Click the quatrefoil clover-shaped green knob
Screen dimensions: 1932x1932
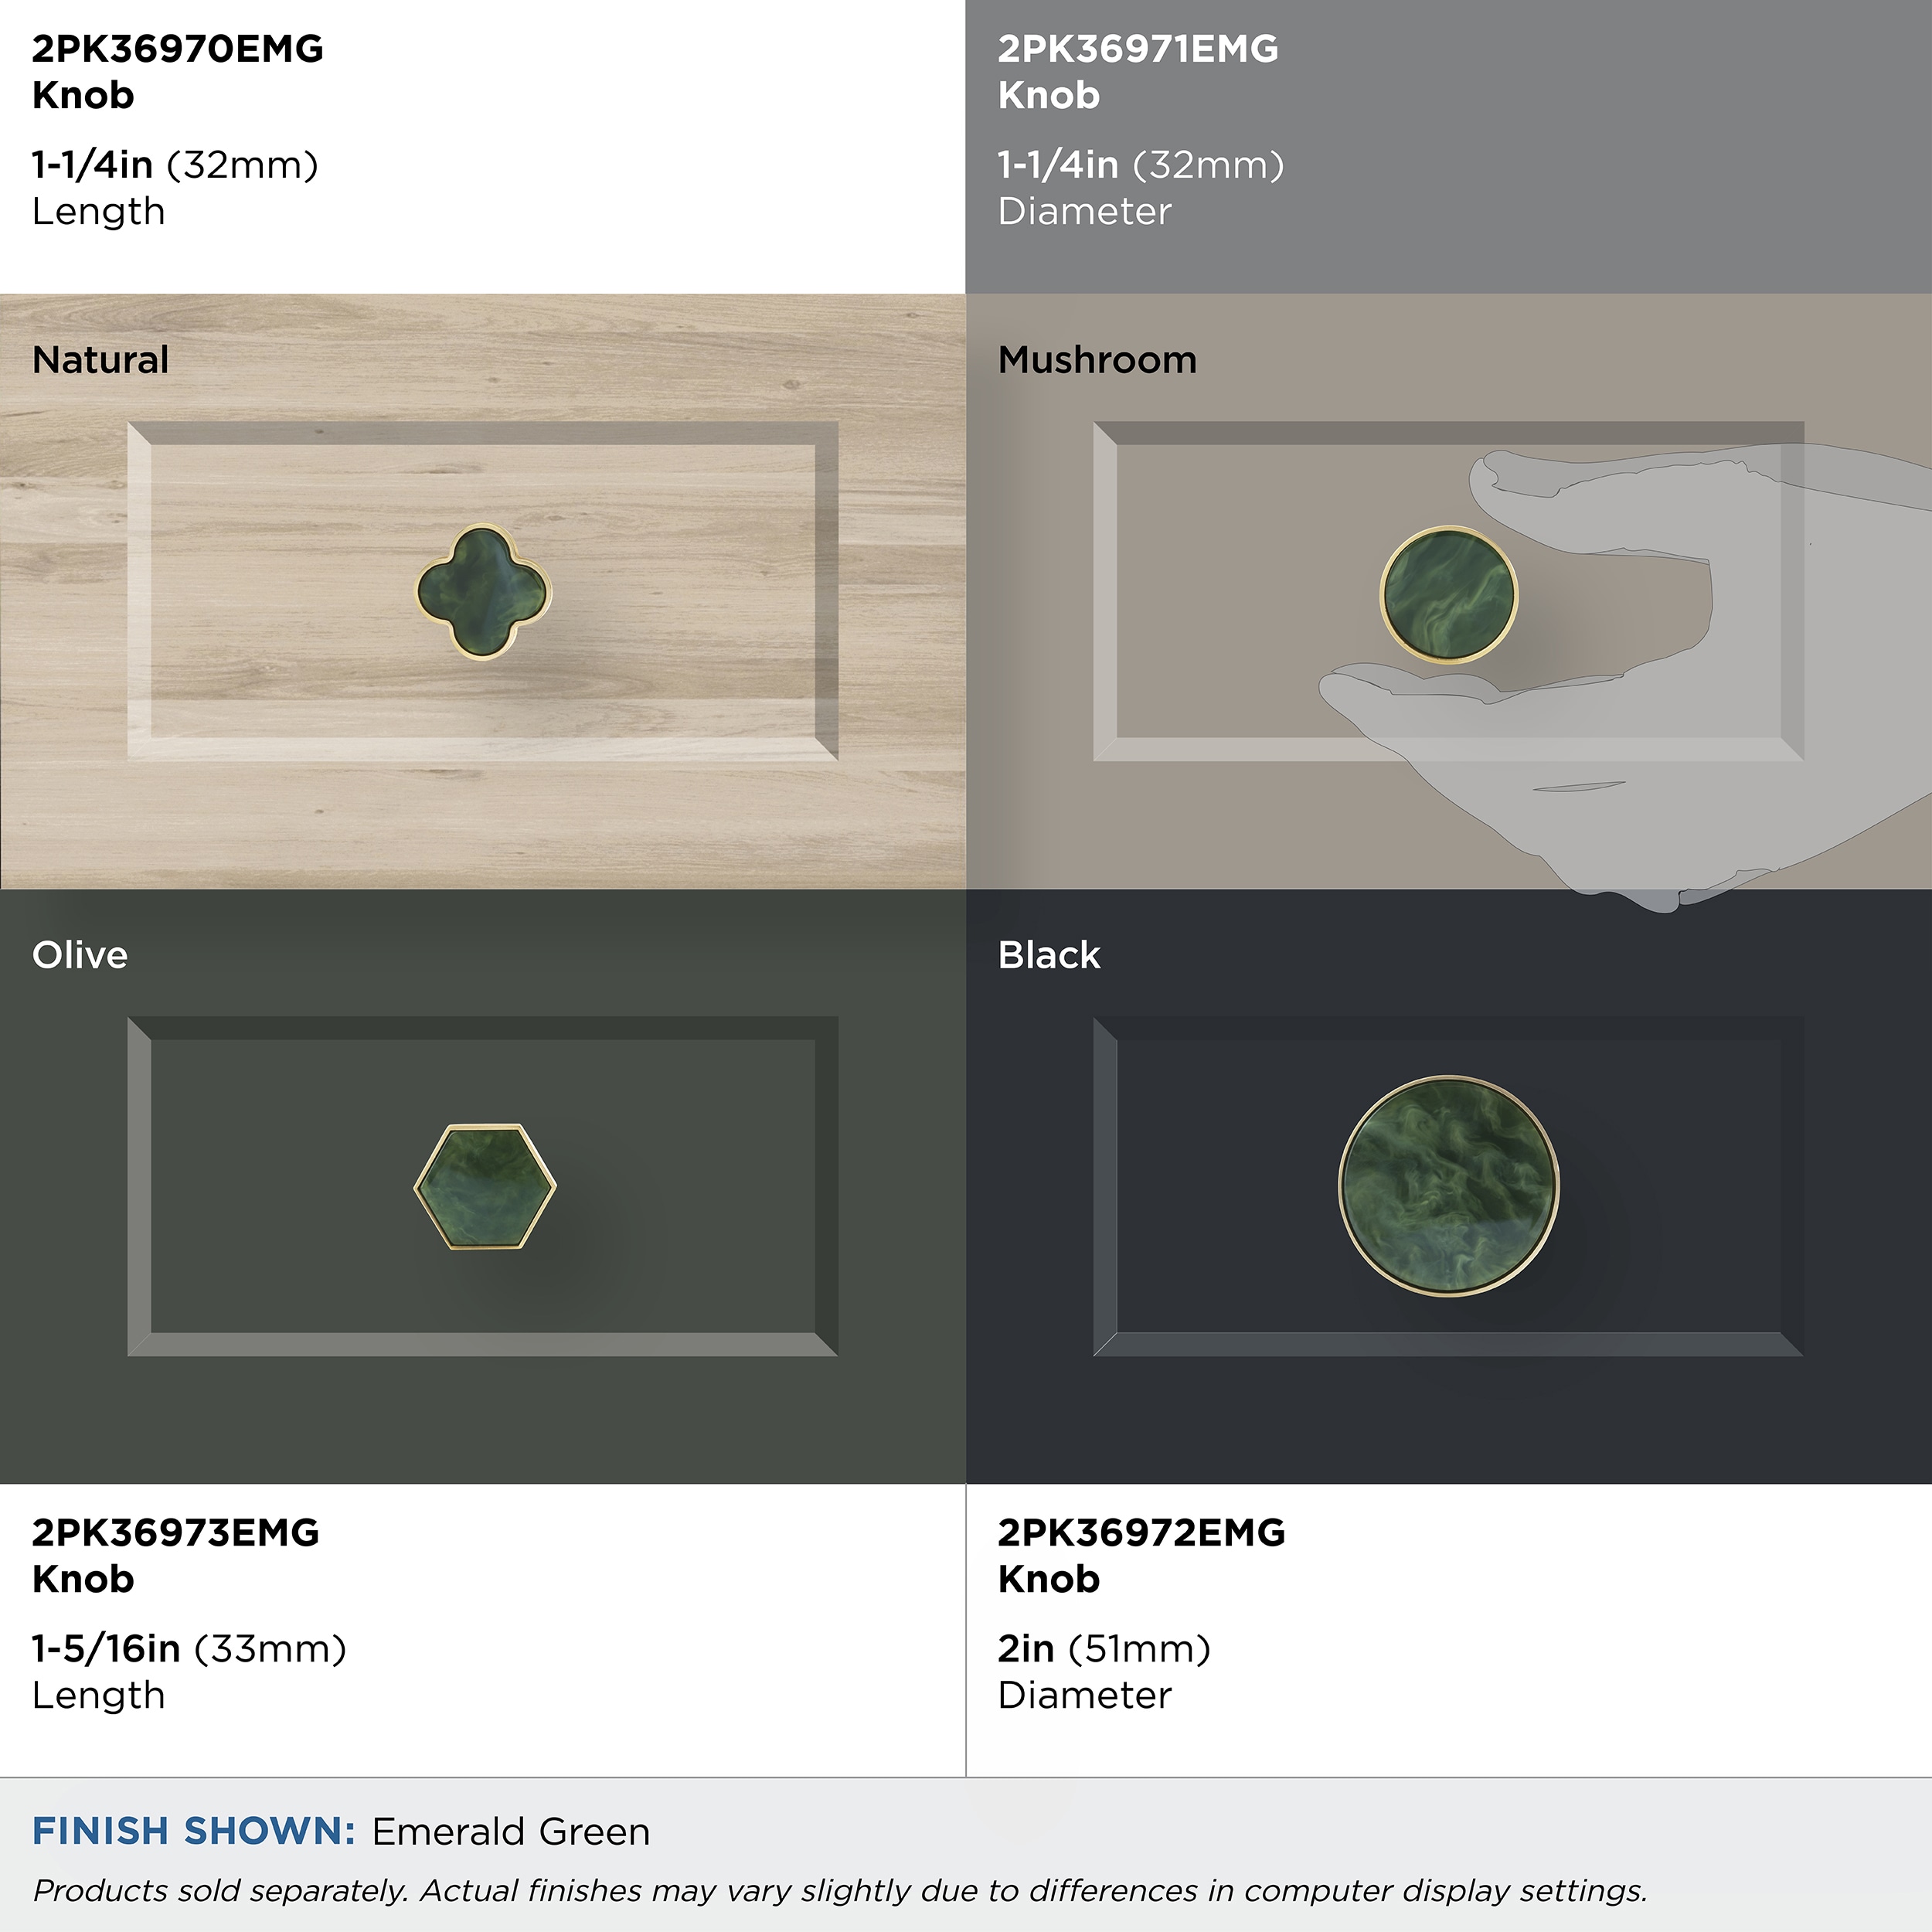[x=484, y=592]
